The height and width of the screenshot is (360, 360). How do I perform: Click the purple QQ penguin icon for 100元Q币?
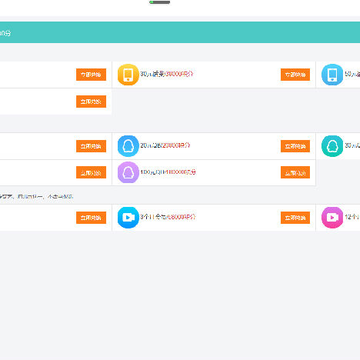pos(128,172)
